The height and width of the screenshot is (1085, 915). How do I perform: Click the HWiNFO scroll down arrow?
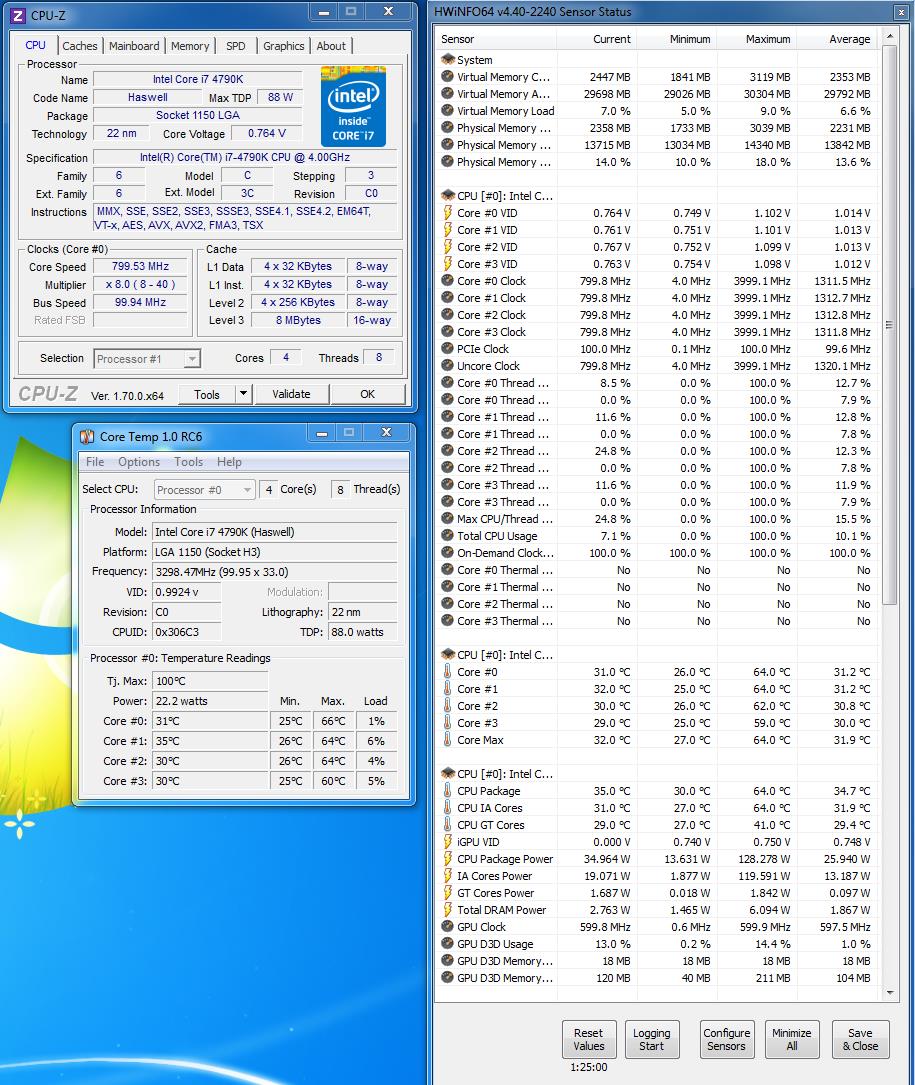(889, 992)
